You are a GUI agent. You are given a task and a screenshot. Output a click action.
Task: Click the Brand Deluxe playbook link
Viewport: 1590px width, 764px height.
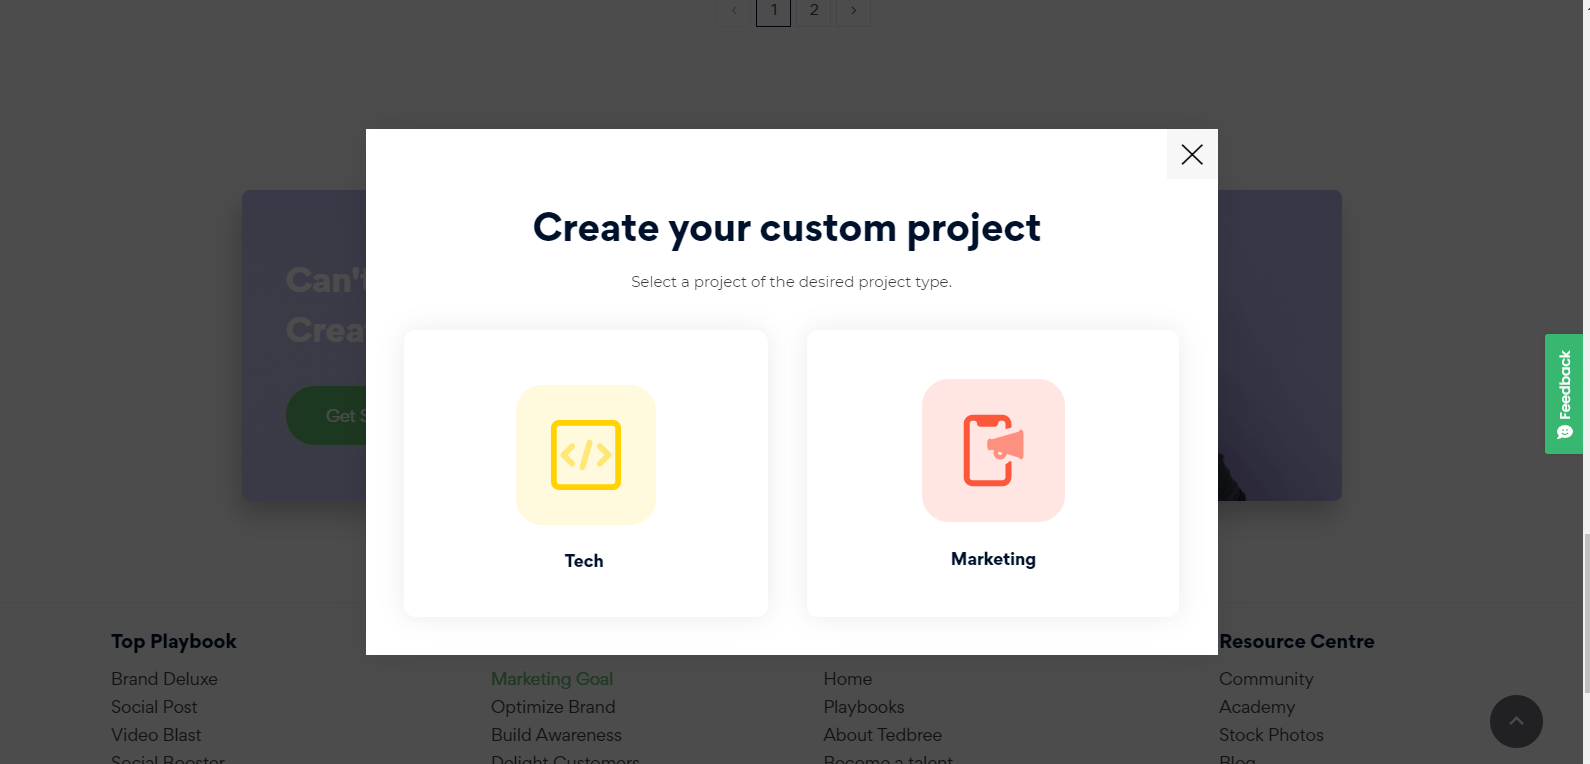164,679
